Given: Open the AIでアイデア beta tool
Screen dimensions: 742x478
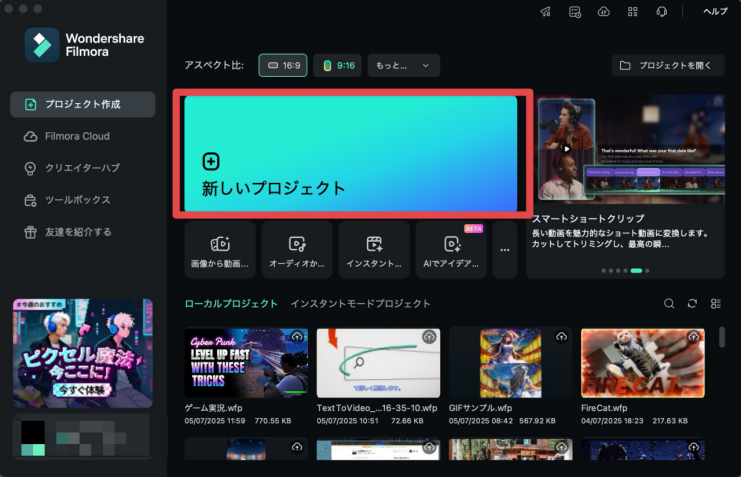Looking at the screenshot, I should pyautogui.click(x=451, y=250).
